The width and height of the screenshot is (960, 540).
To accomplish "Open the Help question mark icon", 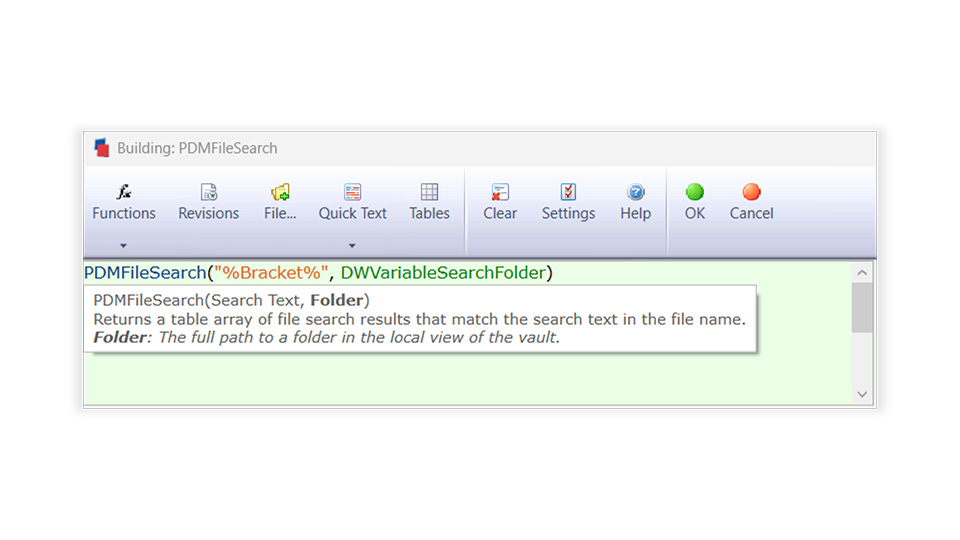I will [636, 192].
